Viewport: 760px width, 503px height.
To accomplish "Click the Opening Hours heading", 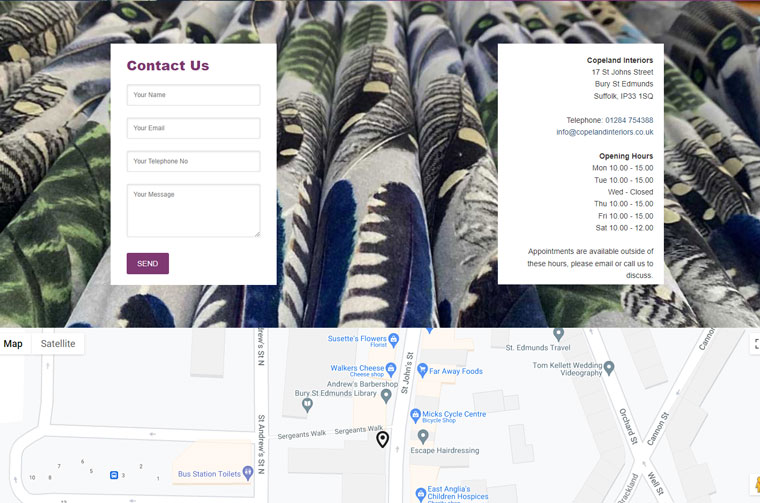I will pos(626,156).
